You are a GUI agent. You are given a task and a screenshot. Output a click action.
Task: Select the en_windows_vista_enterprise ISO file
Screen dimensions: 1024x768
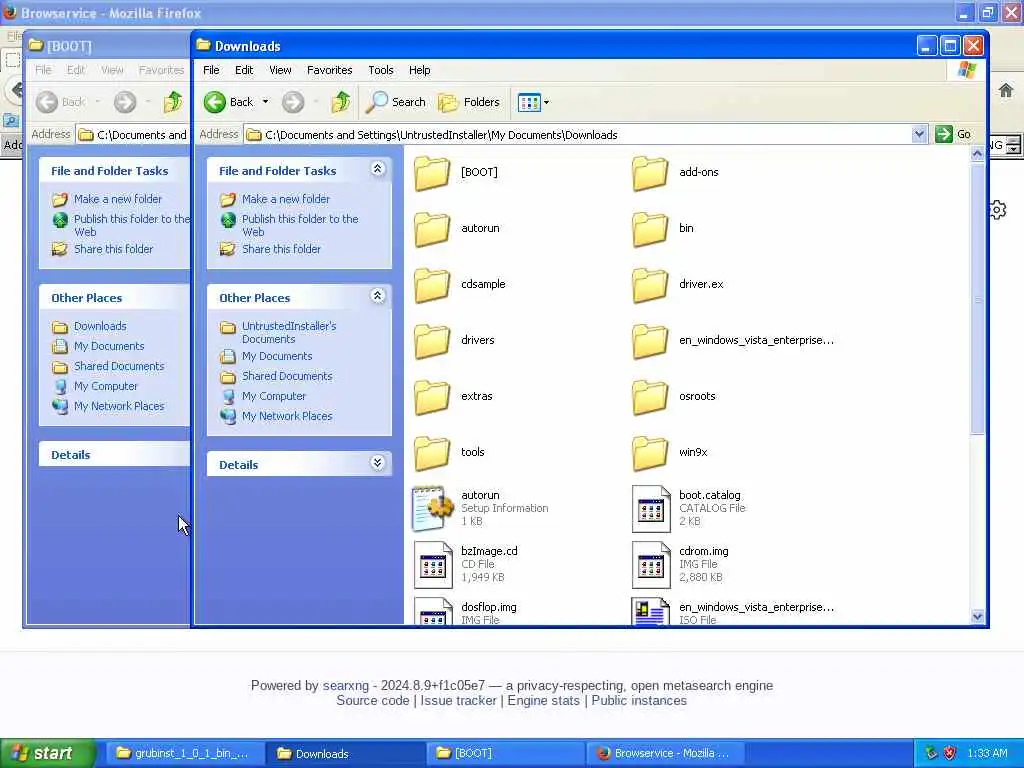point(733,613)
